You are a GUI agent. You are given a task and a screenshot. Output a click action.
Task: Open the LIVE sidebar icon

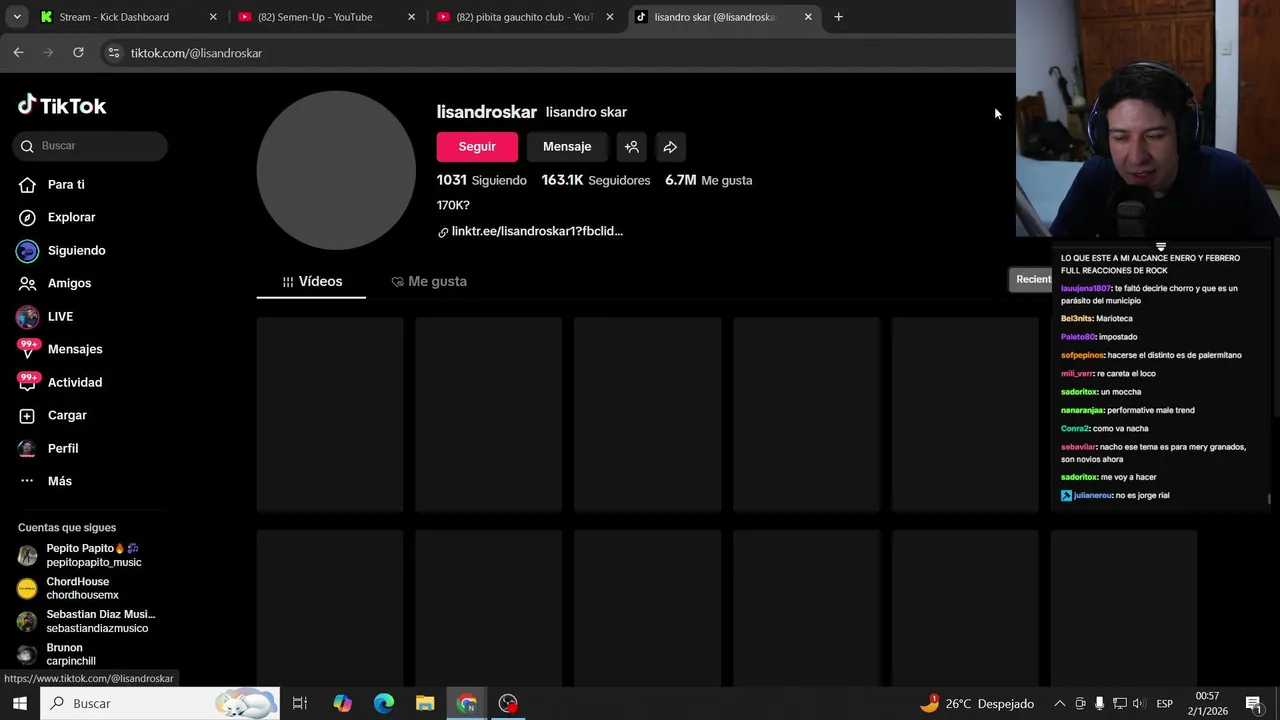pyautogui.click(x=27, y=316)
